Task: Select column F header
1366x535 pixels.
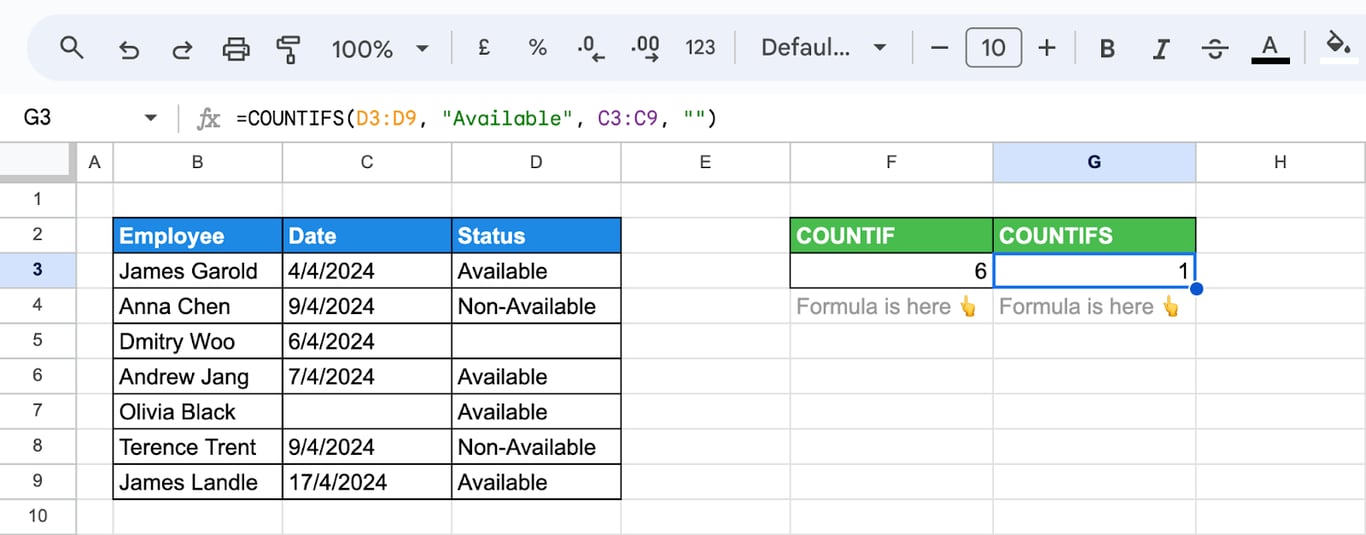Action: pos(891,162)
